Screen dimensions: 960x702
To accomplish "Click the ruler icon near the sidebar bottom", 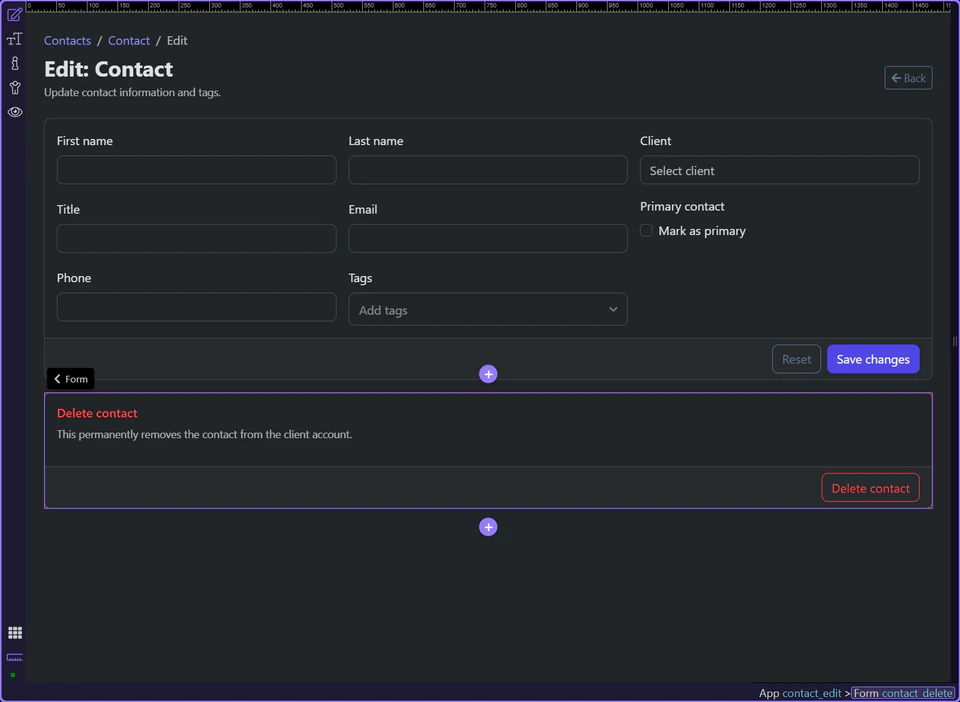I will [x=14, y=658].
